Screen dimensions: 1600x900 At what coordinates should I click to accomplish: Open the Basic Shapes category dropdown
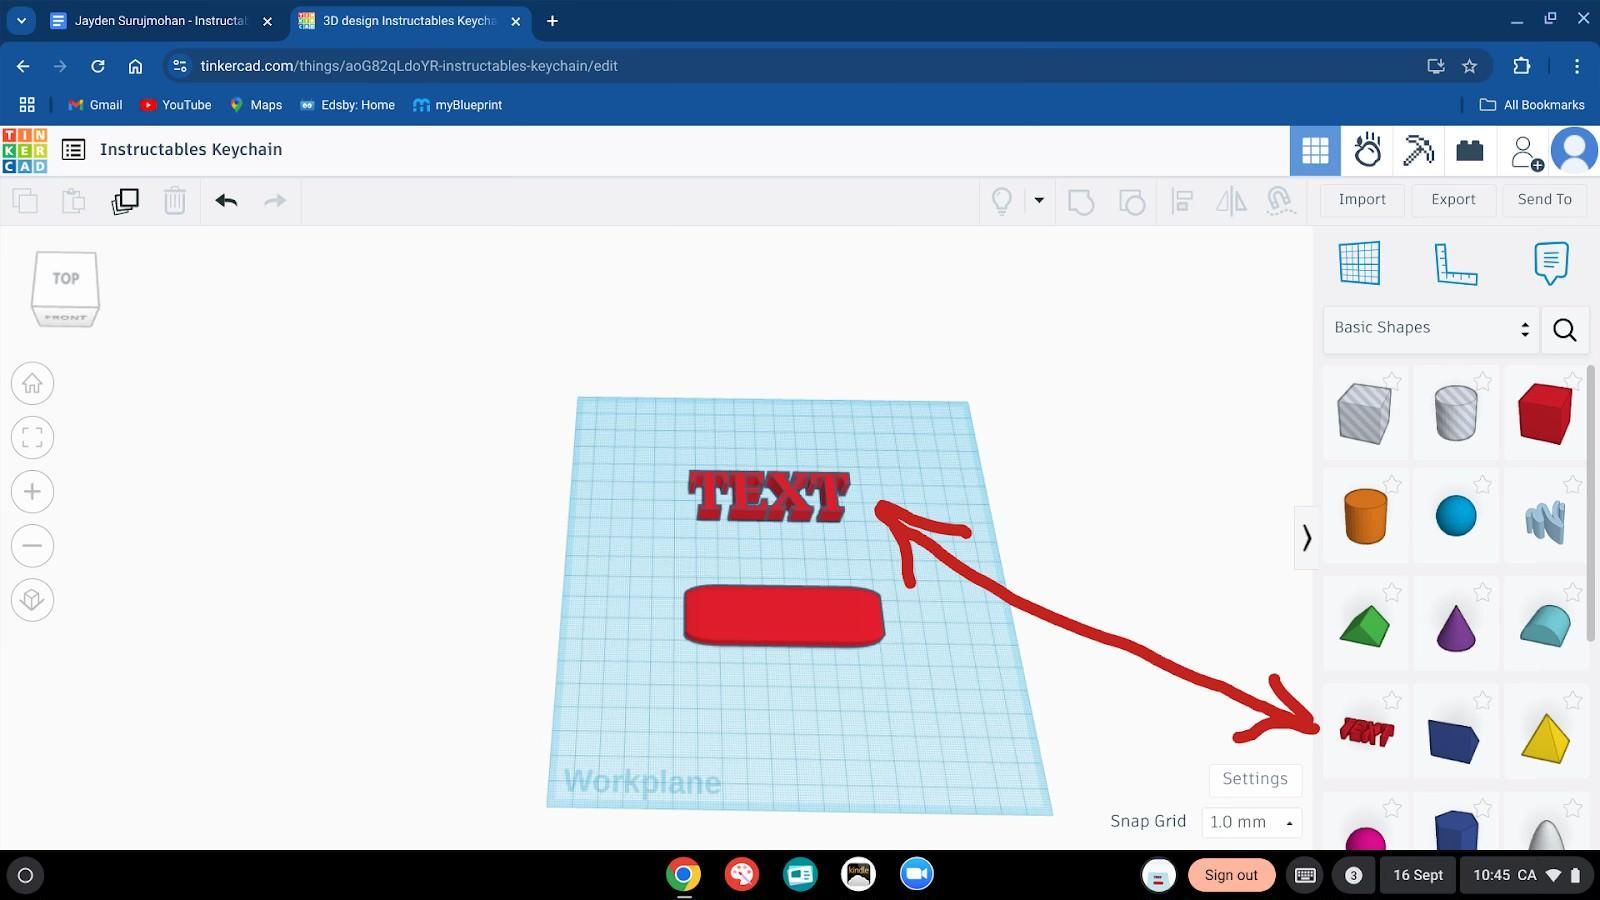[1429, 327]
